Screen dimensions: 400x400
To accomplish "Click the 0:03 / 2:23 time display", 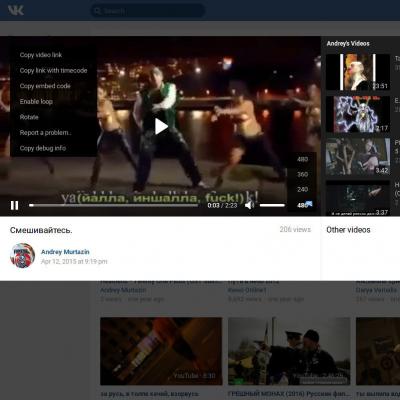I will point(222,205).
